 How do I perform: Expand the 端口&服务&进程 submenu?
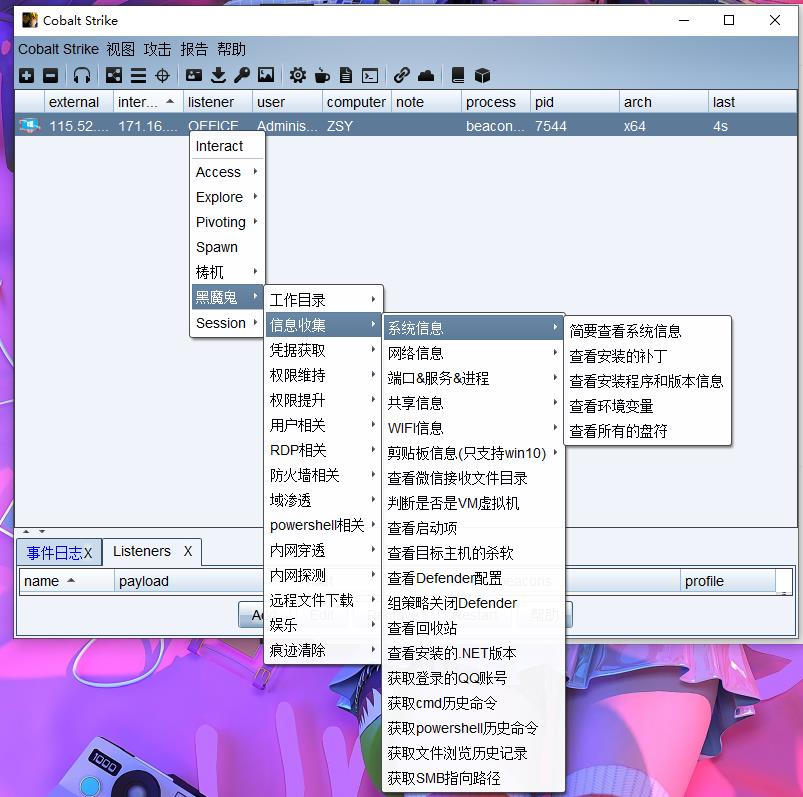[473, 378]
